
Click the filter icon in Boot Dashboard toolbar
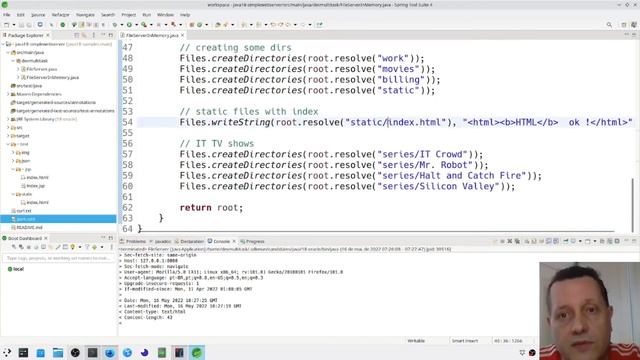(x=87, y=247)
